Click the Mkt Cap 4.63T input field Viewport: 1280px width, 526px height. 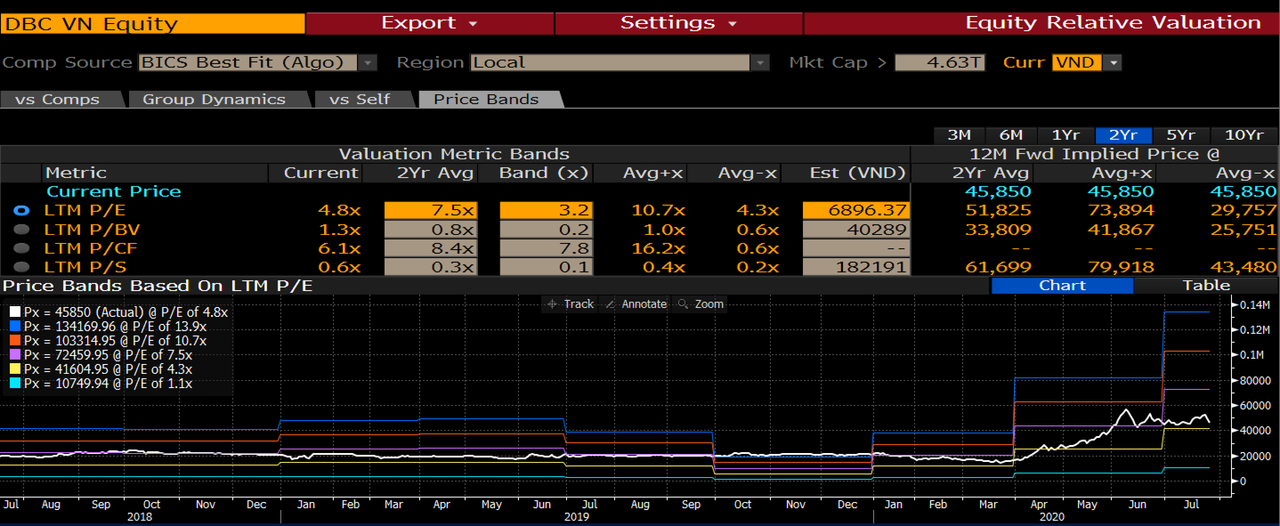(940, 63)
